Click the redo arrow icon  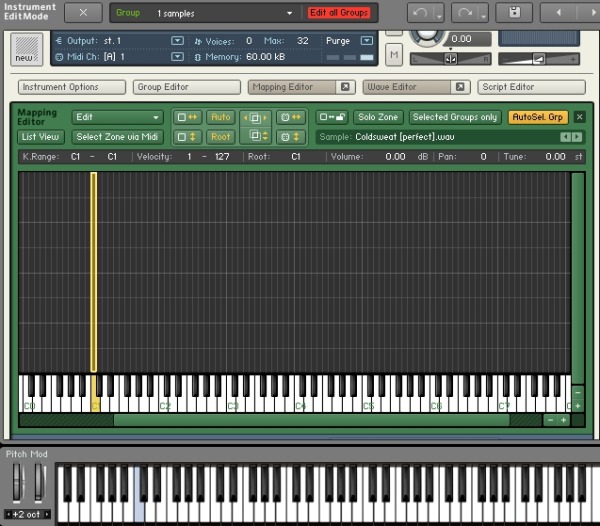coord(465,13)
